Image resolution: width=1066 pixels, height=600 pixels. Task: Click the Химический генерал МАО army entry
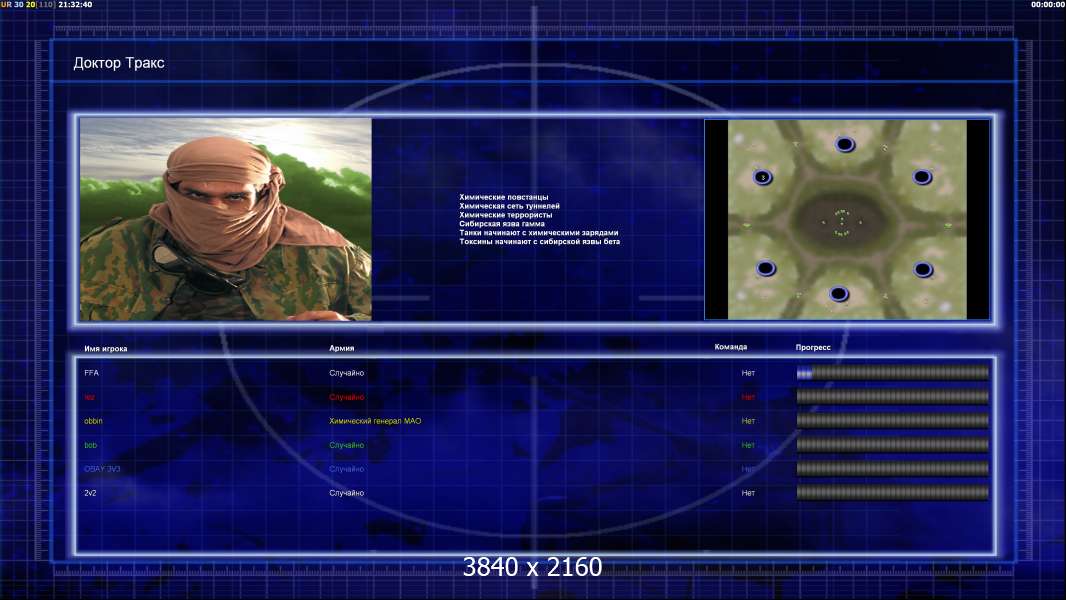[375, 421]
